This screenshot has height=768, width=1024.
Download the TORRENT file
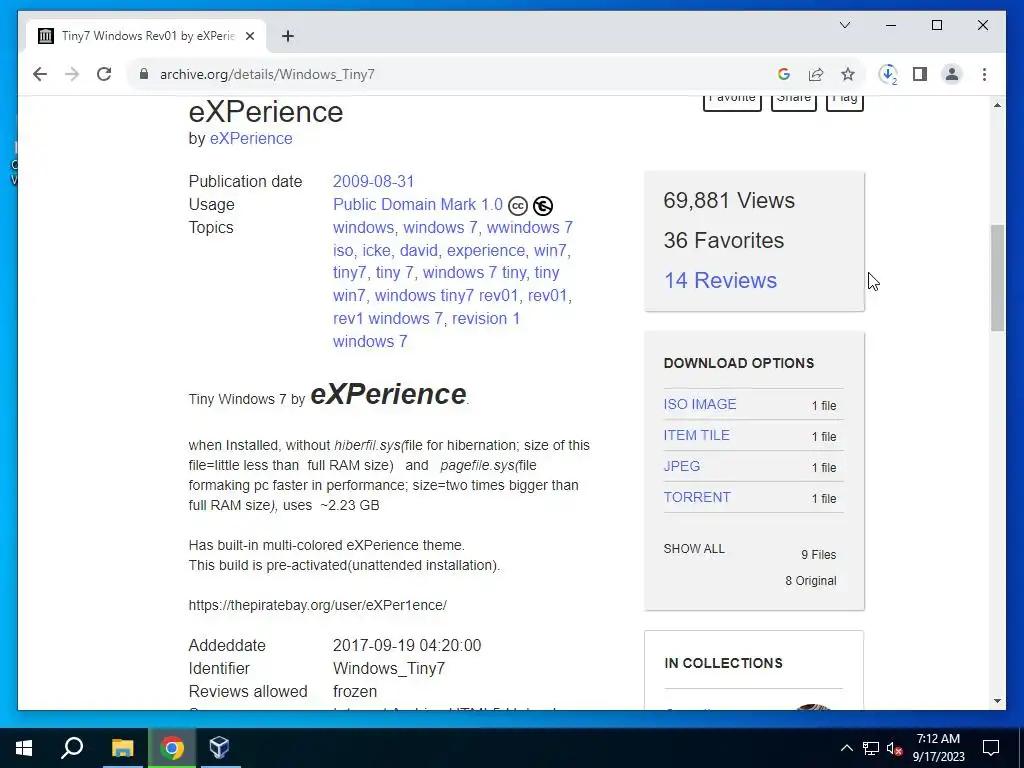click(x=697, y=497)
